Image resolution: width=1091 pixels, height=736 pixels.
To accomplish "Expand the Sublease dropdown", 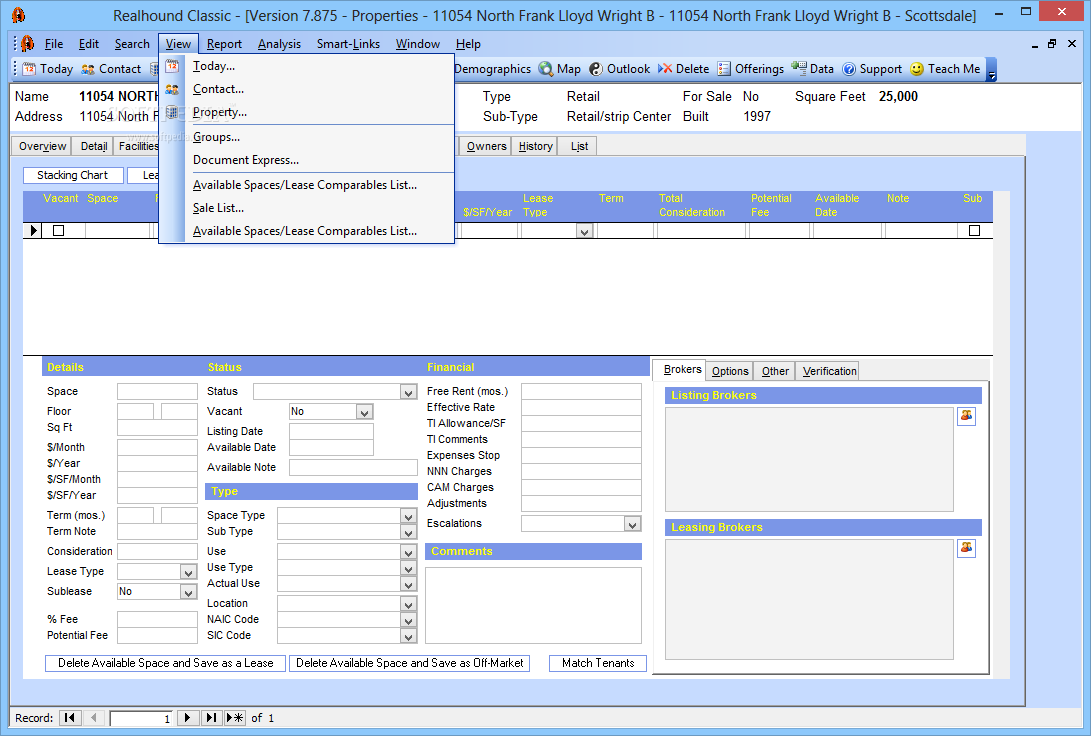I will click(188, 592).
